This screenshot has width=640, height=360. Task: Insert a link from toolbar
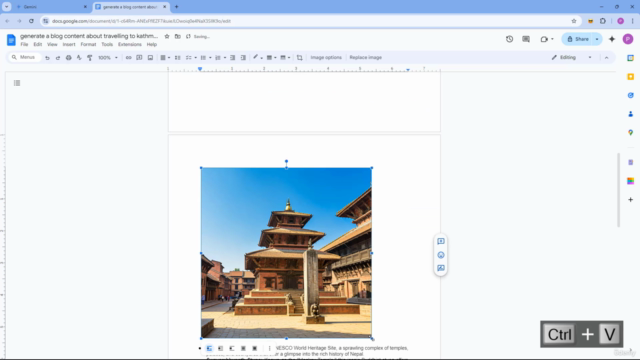[129, 58]
